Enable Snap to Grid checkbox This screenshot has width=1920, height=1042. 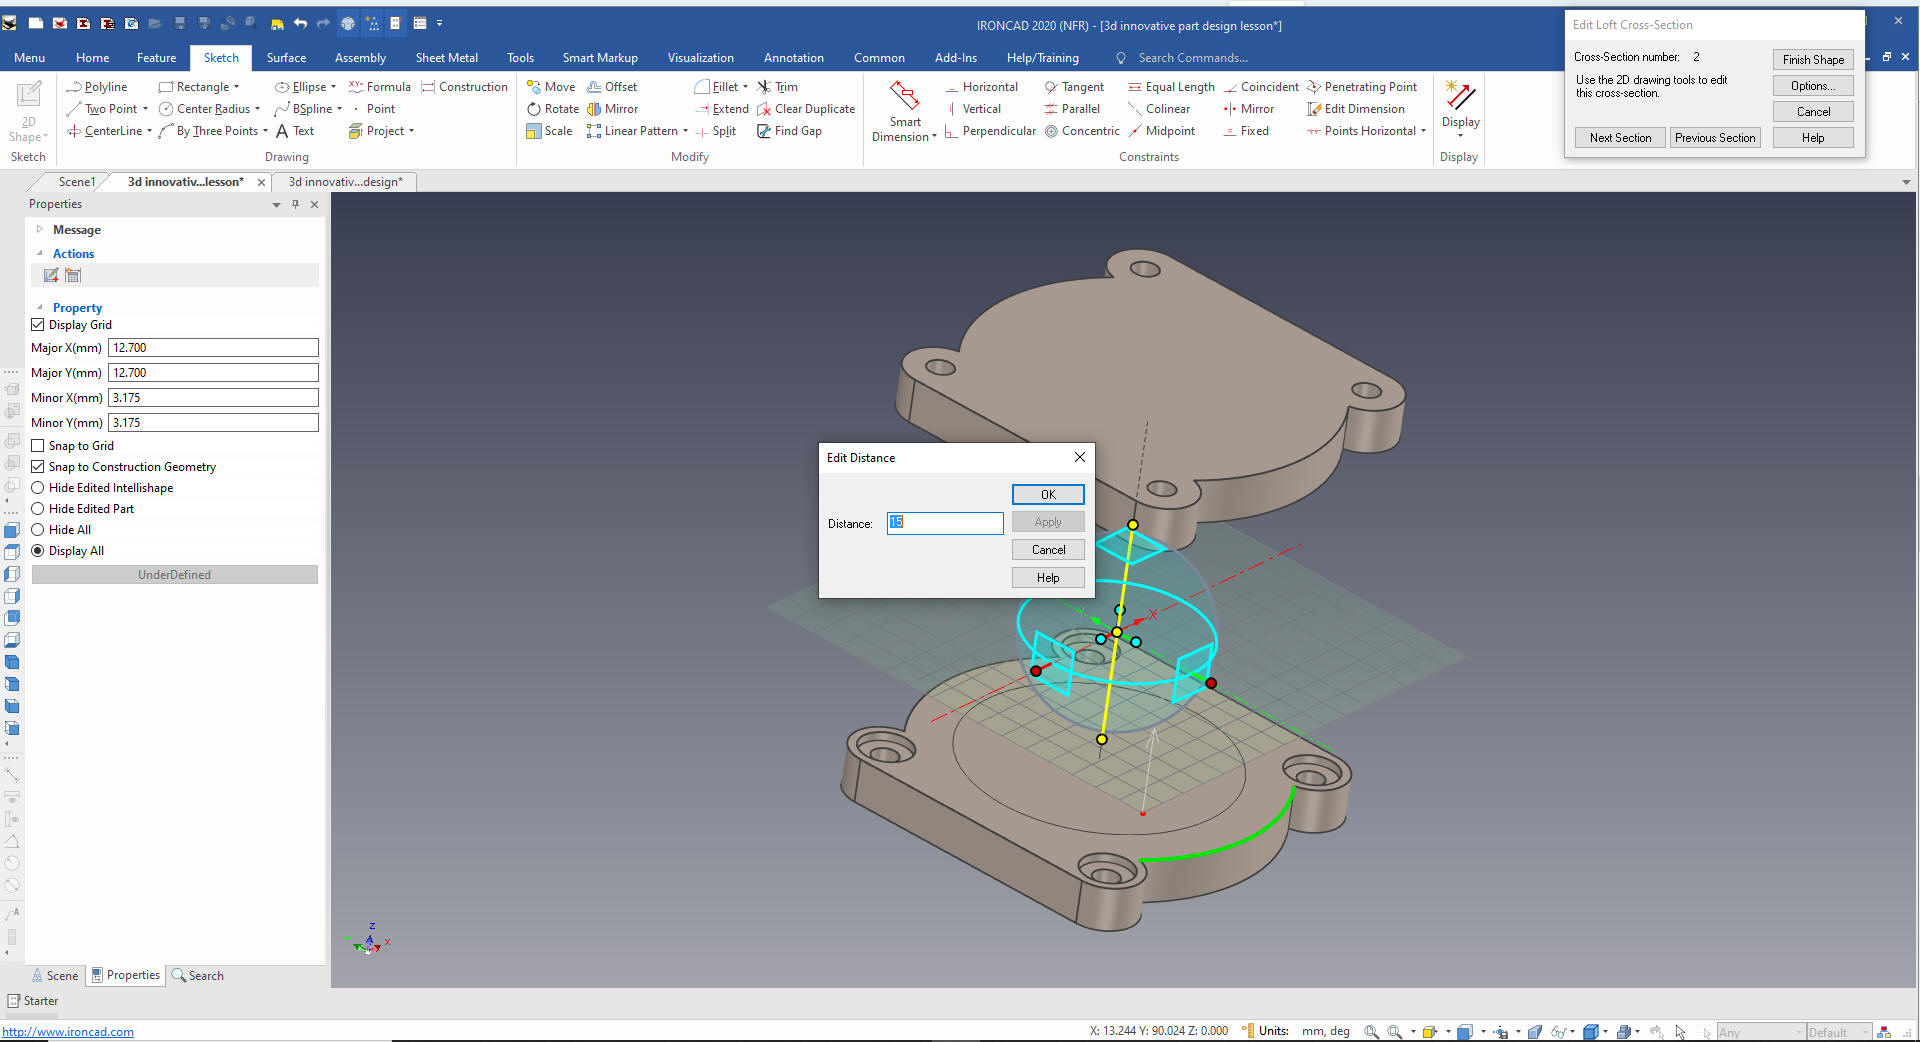coord(38,446)
